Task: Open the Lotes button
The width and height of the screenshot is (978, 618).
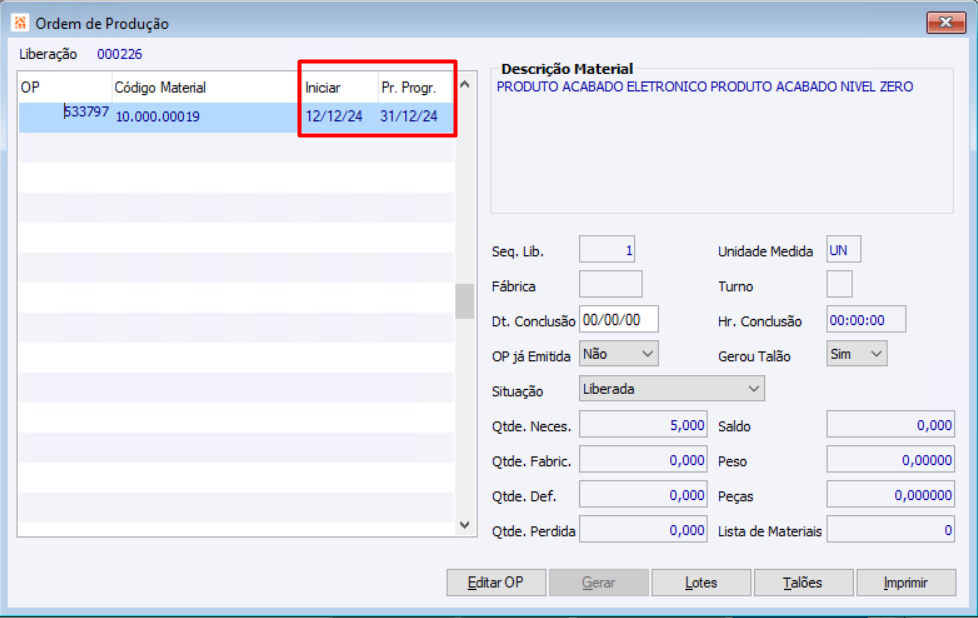Action: [x=701, y=582]
